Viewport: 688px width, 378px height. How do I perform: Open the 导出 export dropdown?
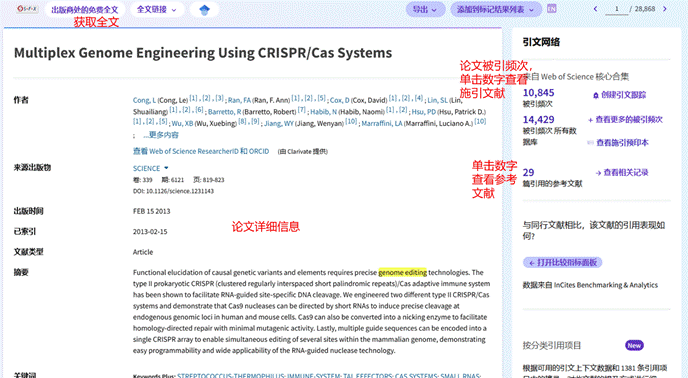coord(425,9)
